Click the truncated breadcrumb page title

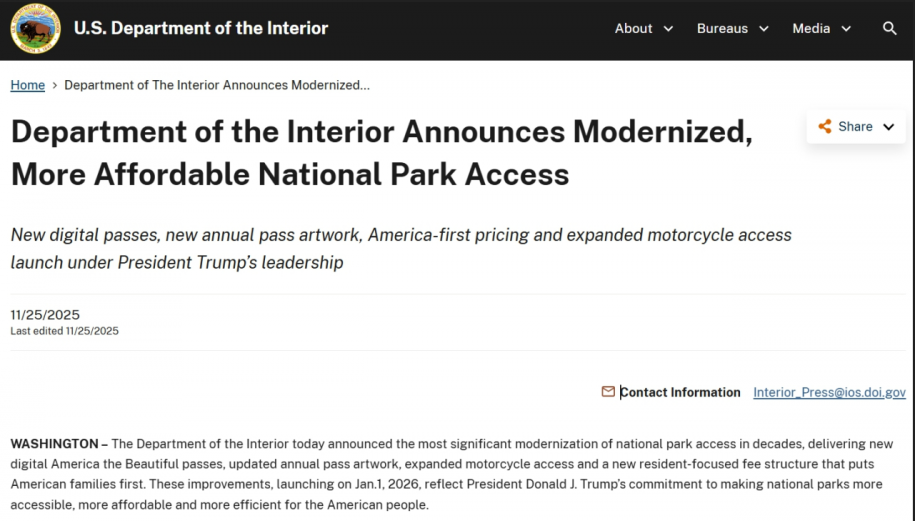(x=217, y=85)
